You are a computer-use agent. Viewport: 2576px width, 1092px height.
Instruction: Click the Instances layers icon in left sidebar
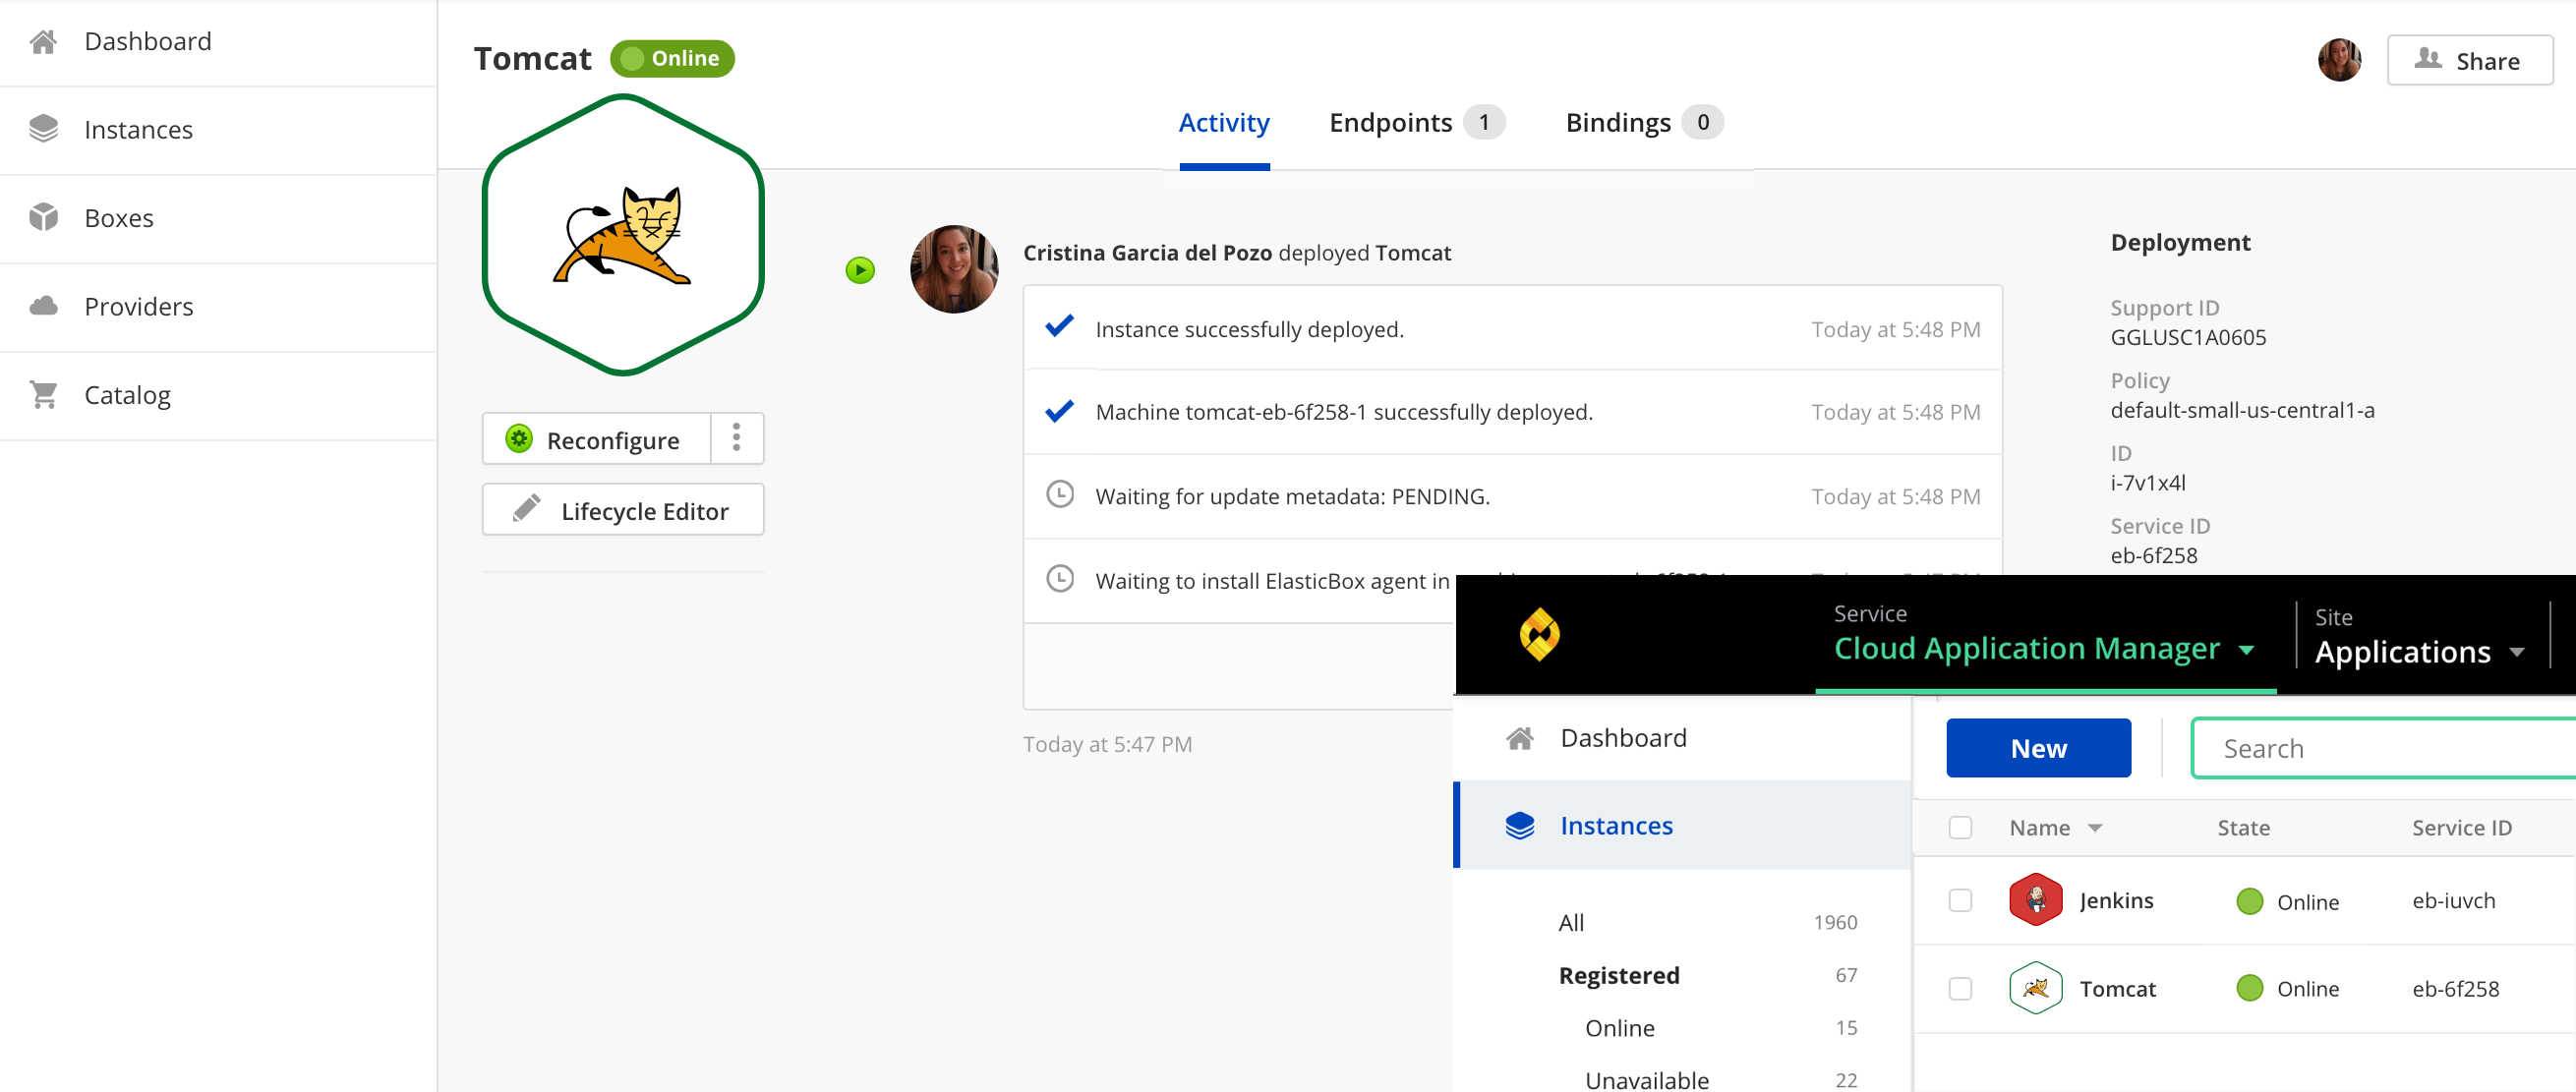(43, 130)
